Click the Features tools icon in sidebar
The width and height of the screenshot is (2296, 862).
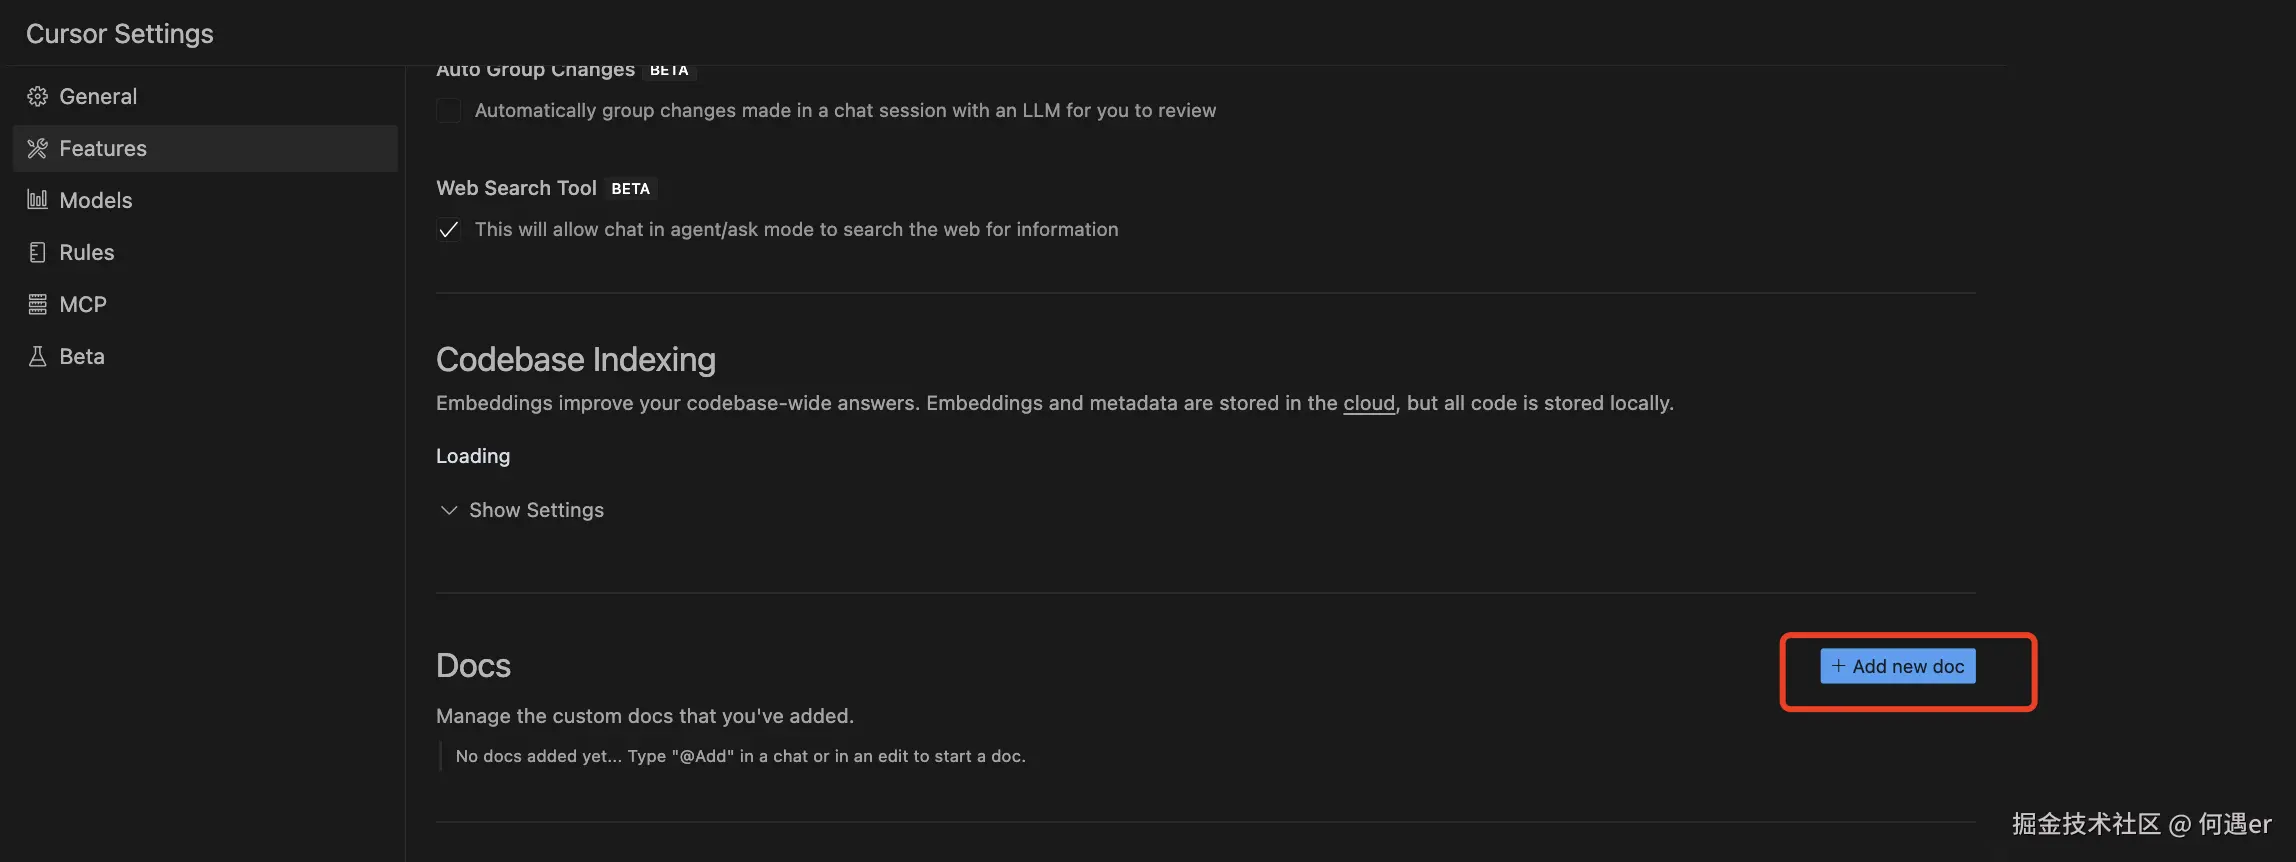[x=37, y=148]
